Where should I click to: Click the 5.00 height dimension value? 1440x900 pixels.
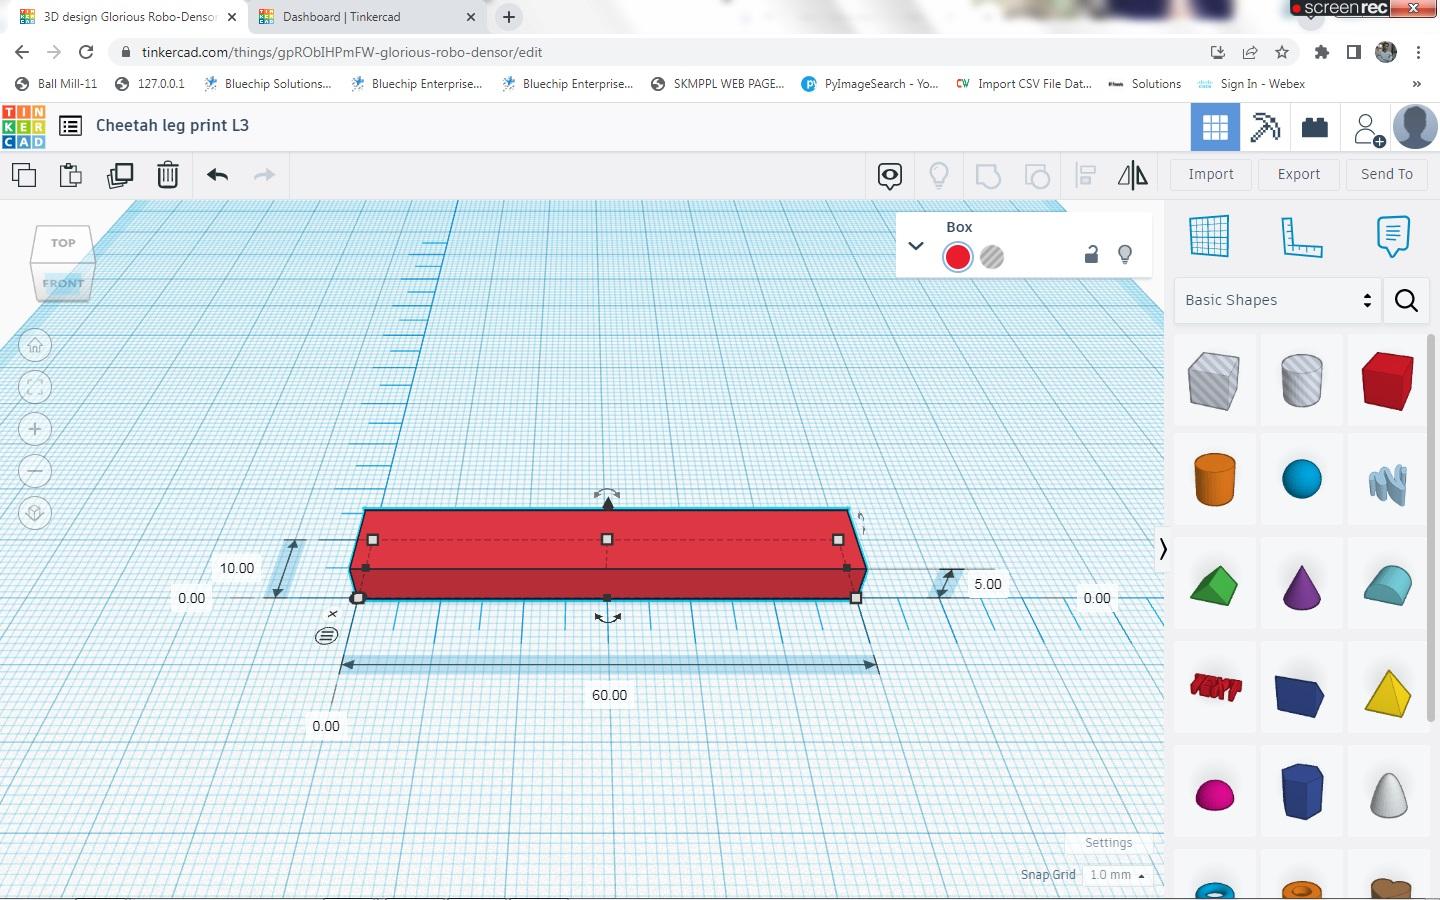pos(988,584)
